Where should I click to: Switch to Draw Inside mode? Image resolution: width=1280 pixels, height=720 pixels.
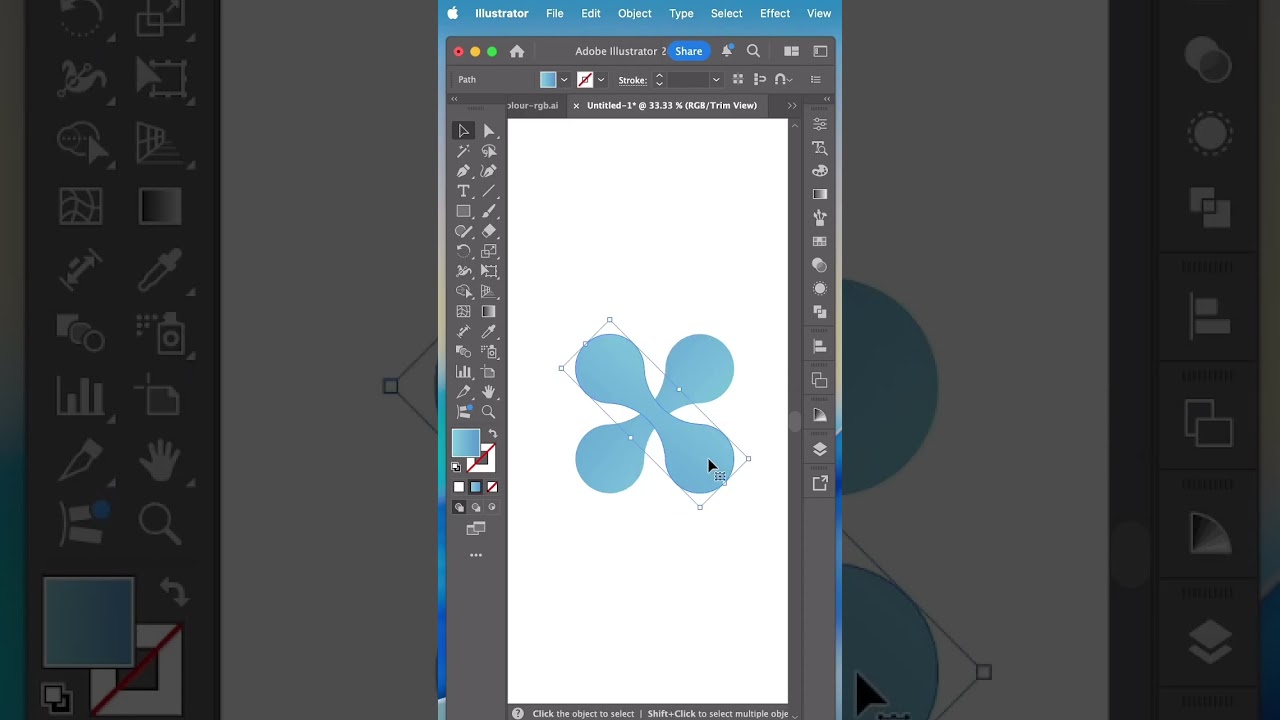point(492,507)
